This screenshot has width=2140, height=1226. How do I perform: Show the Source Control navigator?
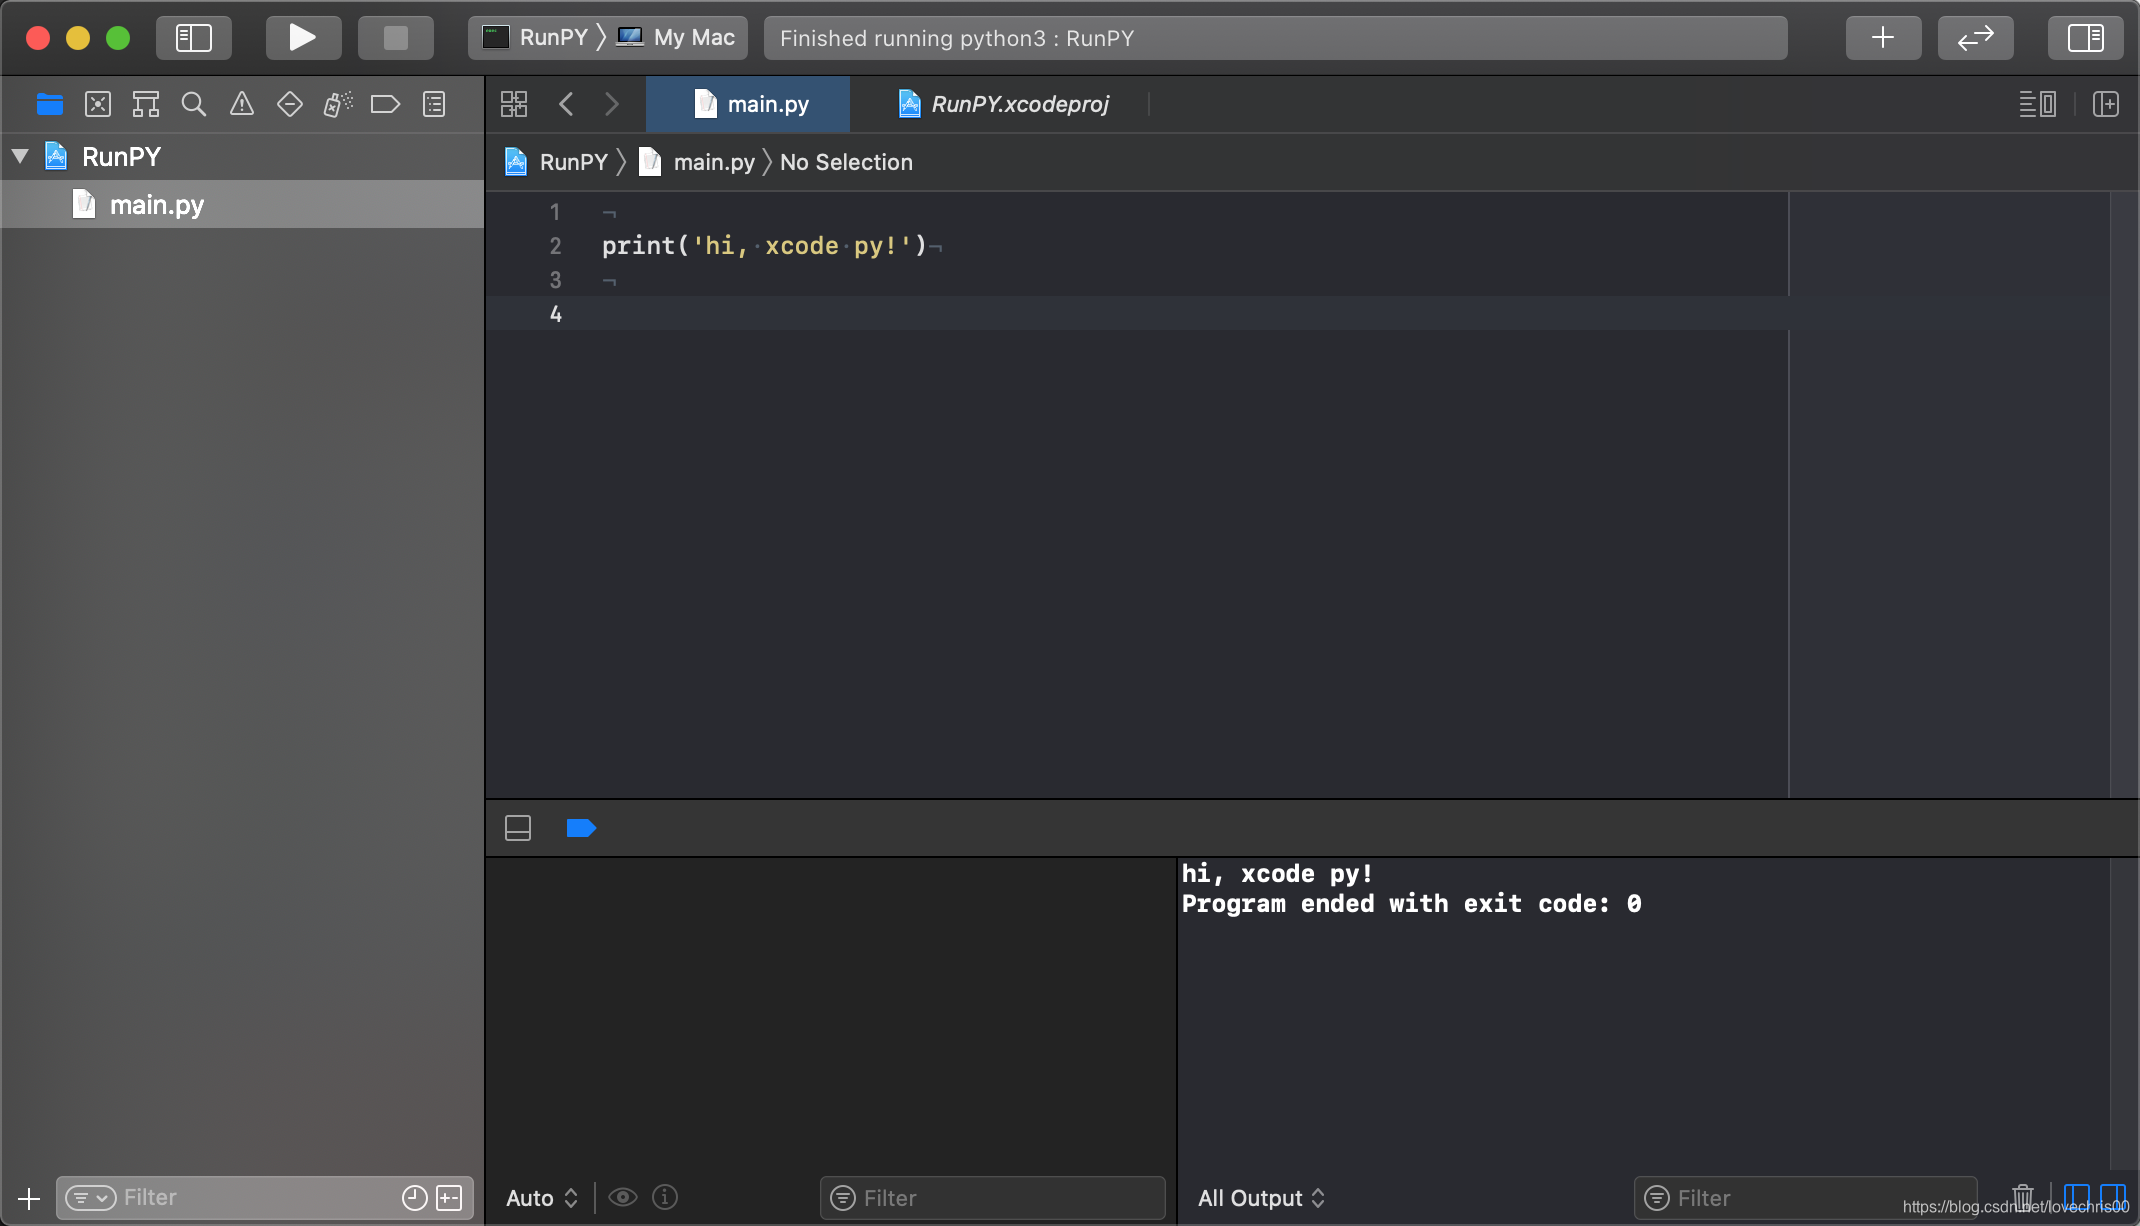(x=98, y=104)
